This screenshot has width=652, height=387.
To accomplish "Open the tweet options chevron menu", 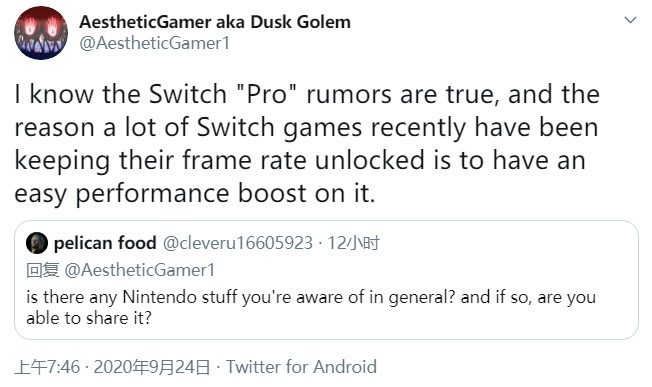I will [630, 20].
